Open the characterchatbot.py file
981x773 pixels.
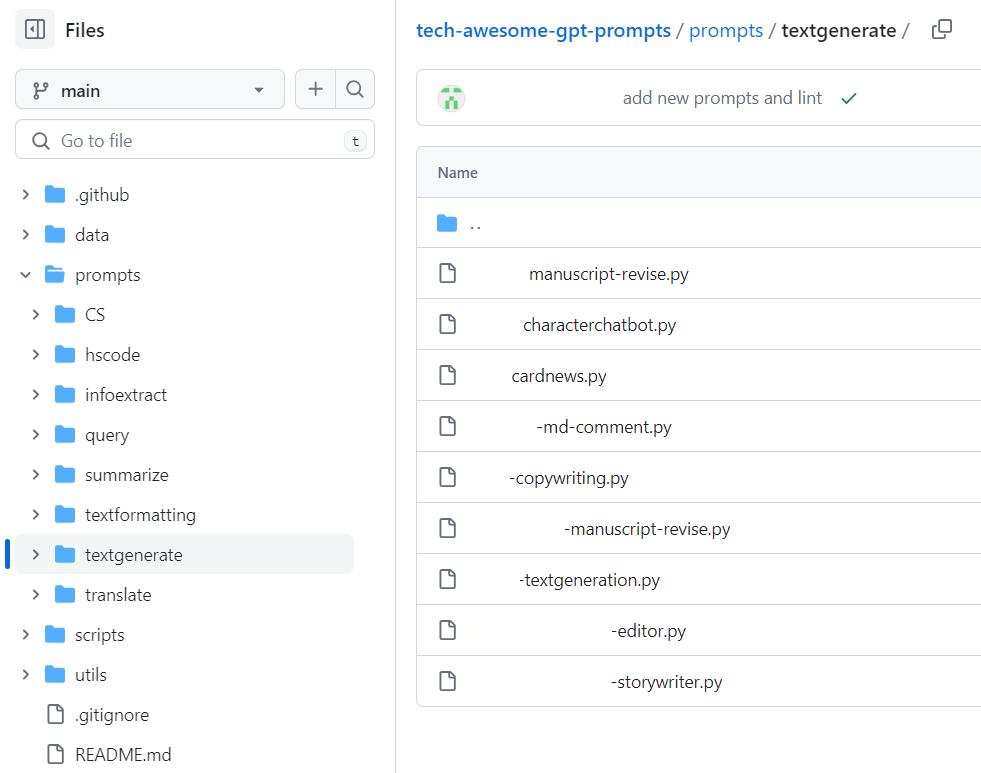pyautogui.click(x=599, y=325)
